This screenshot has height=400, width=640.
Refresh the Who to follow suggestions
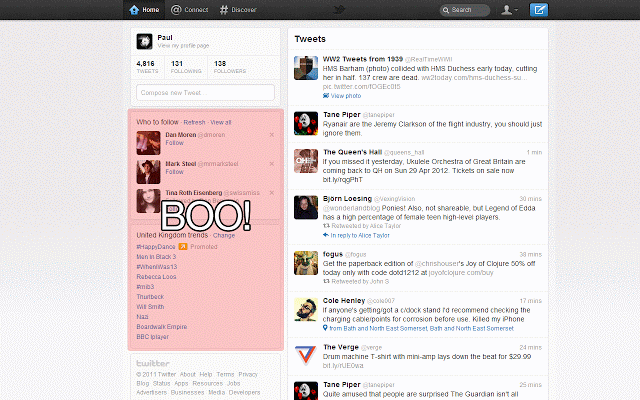coord(194,122)
